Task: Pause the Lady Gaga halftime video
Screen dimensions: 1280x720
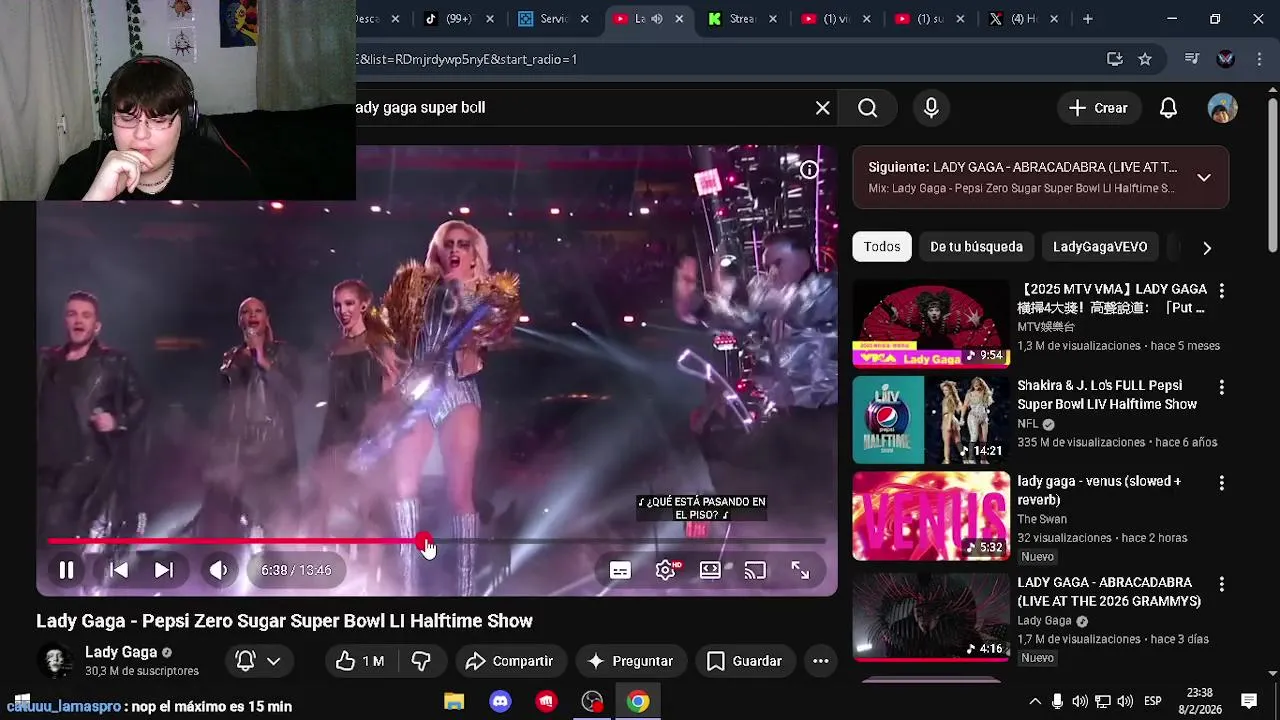Action: point(66,570)
